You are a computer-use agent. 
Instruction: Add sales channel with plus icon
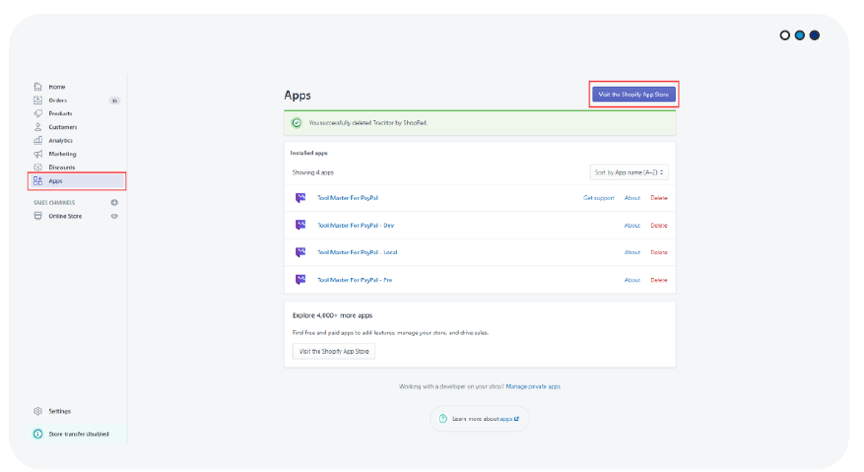tap(114, 202)
